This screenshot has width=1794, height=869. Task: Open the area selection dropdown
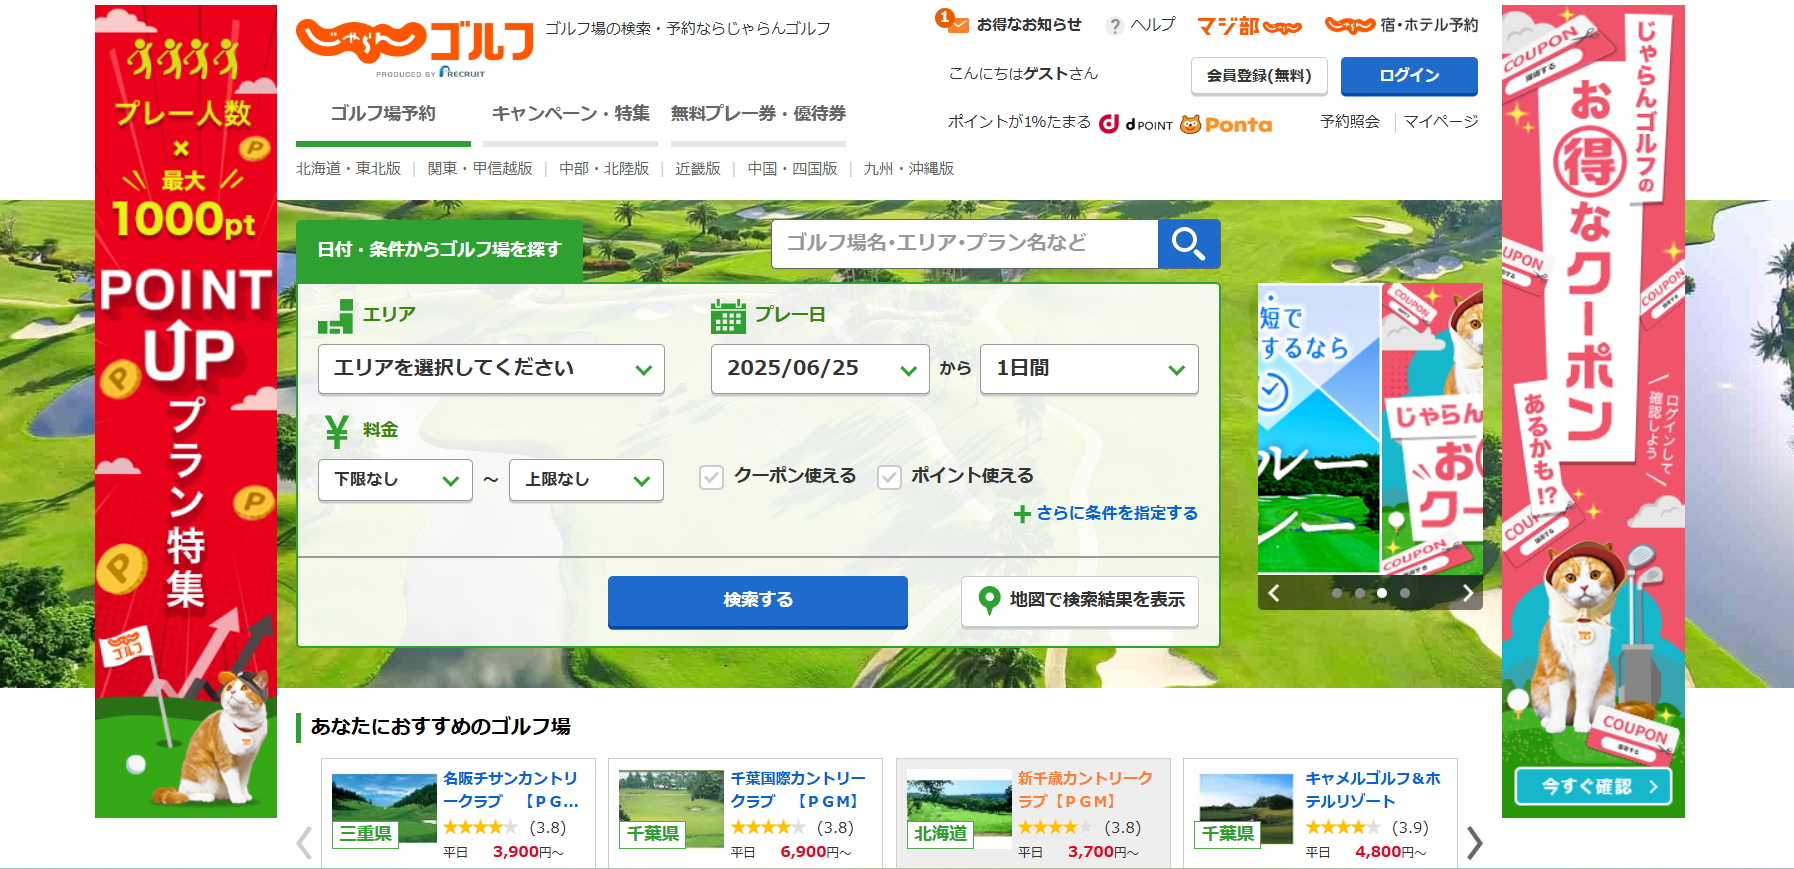pyautogui.click(x=491, y=369)
